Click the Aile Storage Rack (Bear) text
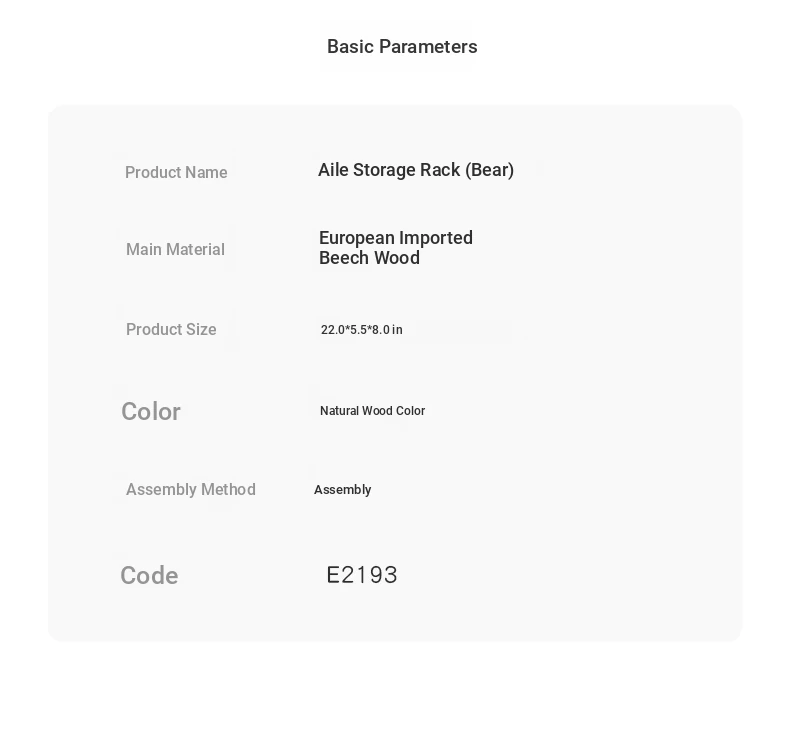 tap(416, 170)
